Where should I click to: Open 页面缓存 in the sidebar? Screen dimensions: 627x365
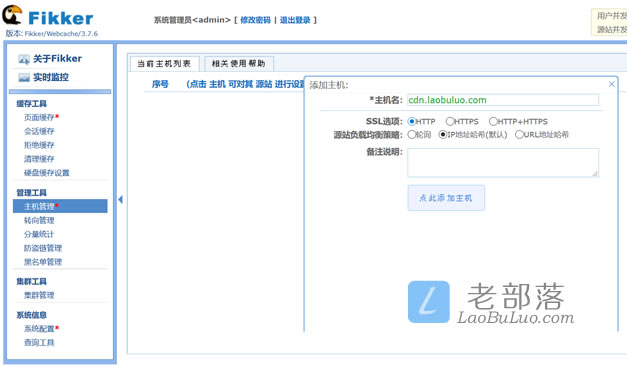[39, 117]
